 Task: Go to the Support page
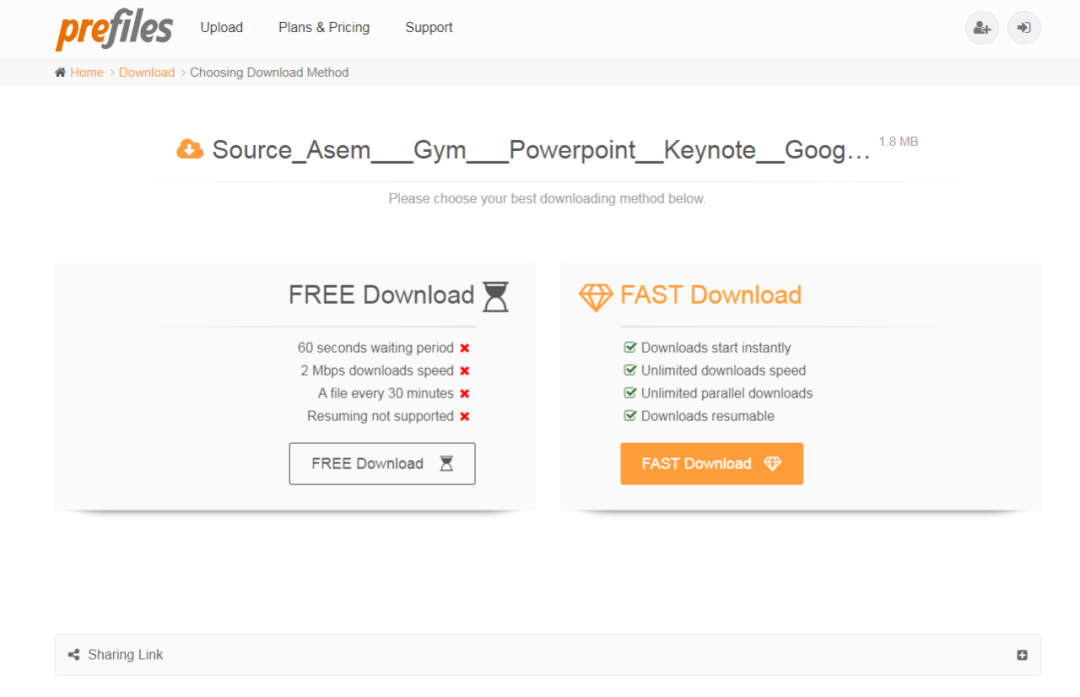(428, 28)
